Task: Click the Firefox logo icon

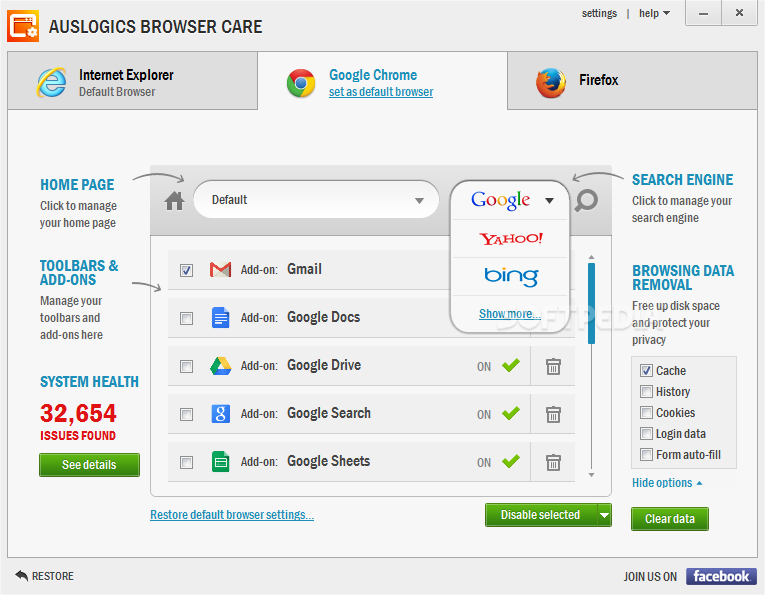Action: pos(551,82)
